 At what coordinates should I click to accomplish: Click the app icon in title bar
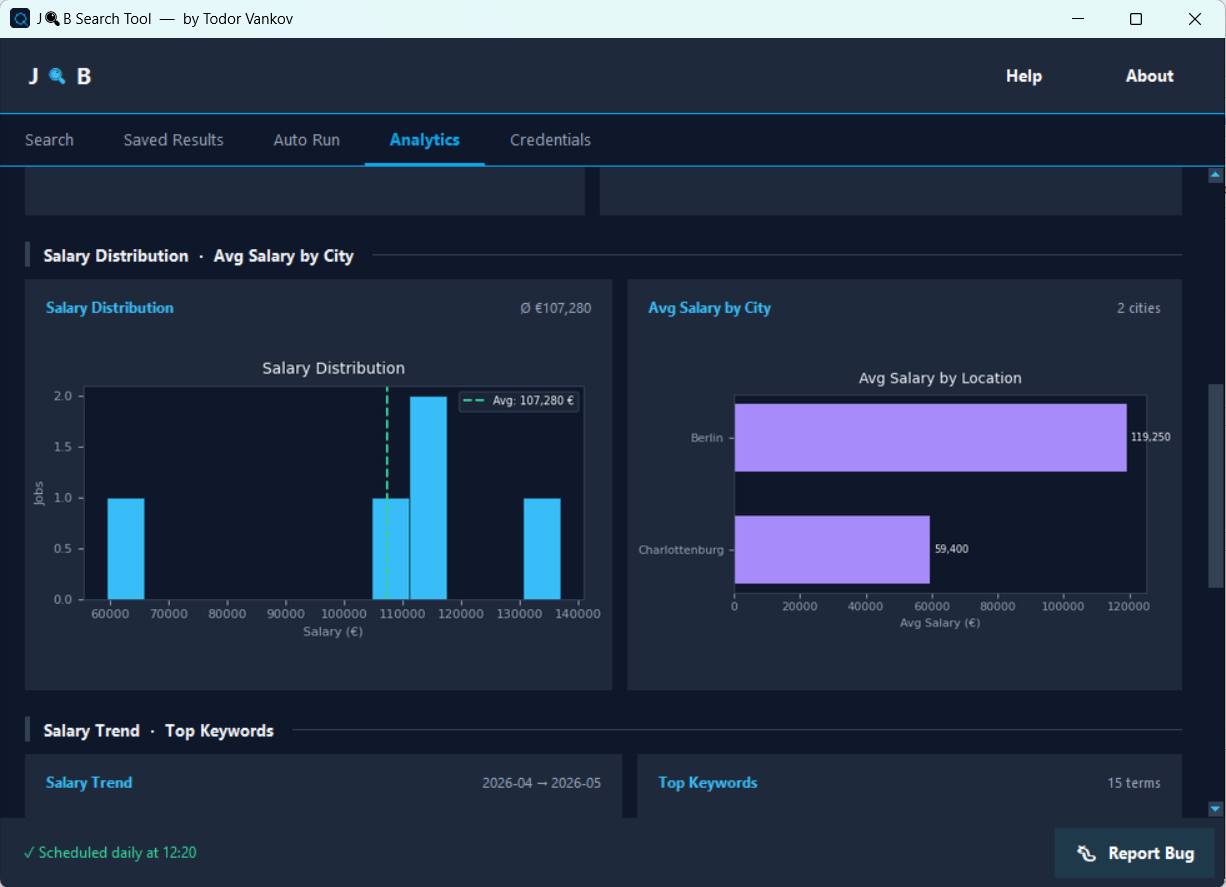point(20,19)
